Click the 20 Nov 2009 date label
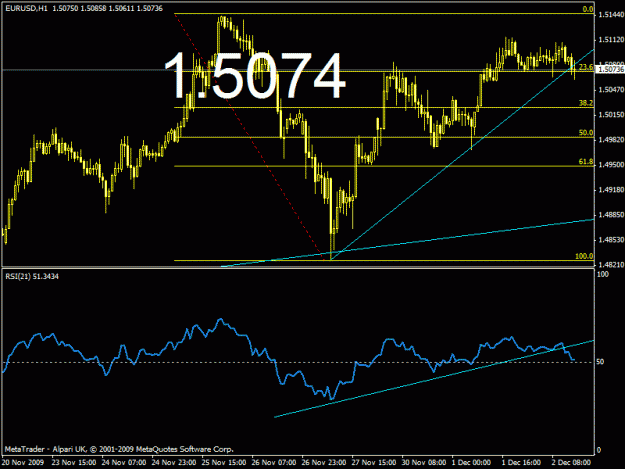The image size is (625, 469). (22, 463)
